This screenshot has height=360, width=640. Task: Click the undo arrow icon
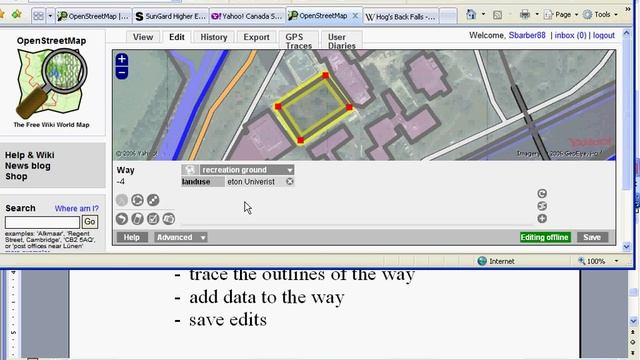[122, 219]
